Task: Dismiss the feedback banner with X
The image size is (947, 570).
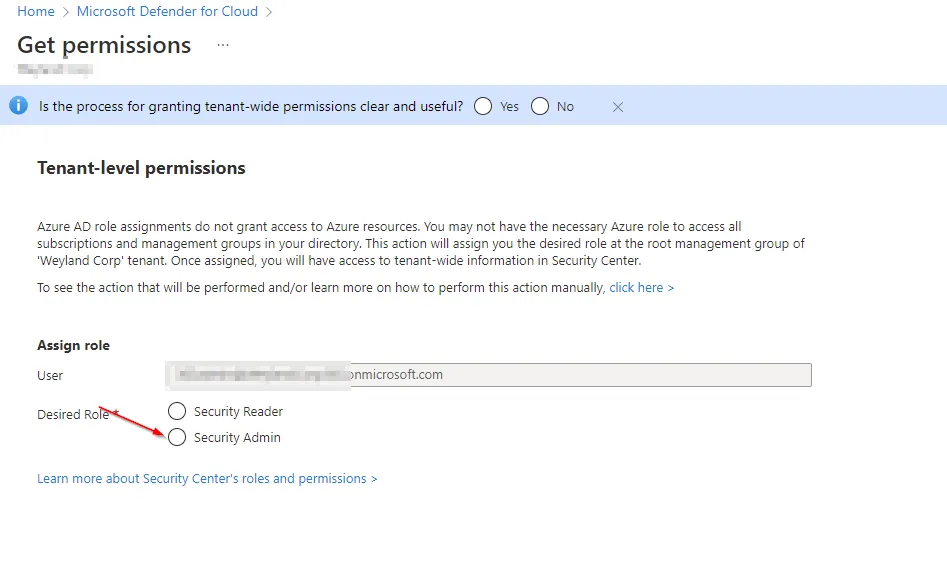Action: point(617,107)
